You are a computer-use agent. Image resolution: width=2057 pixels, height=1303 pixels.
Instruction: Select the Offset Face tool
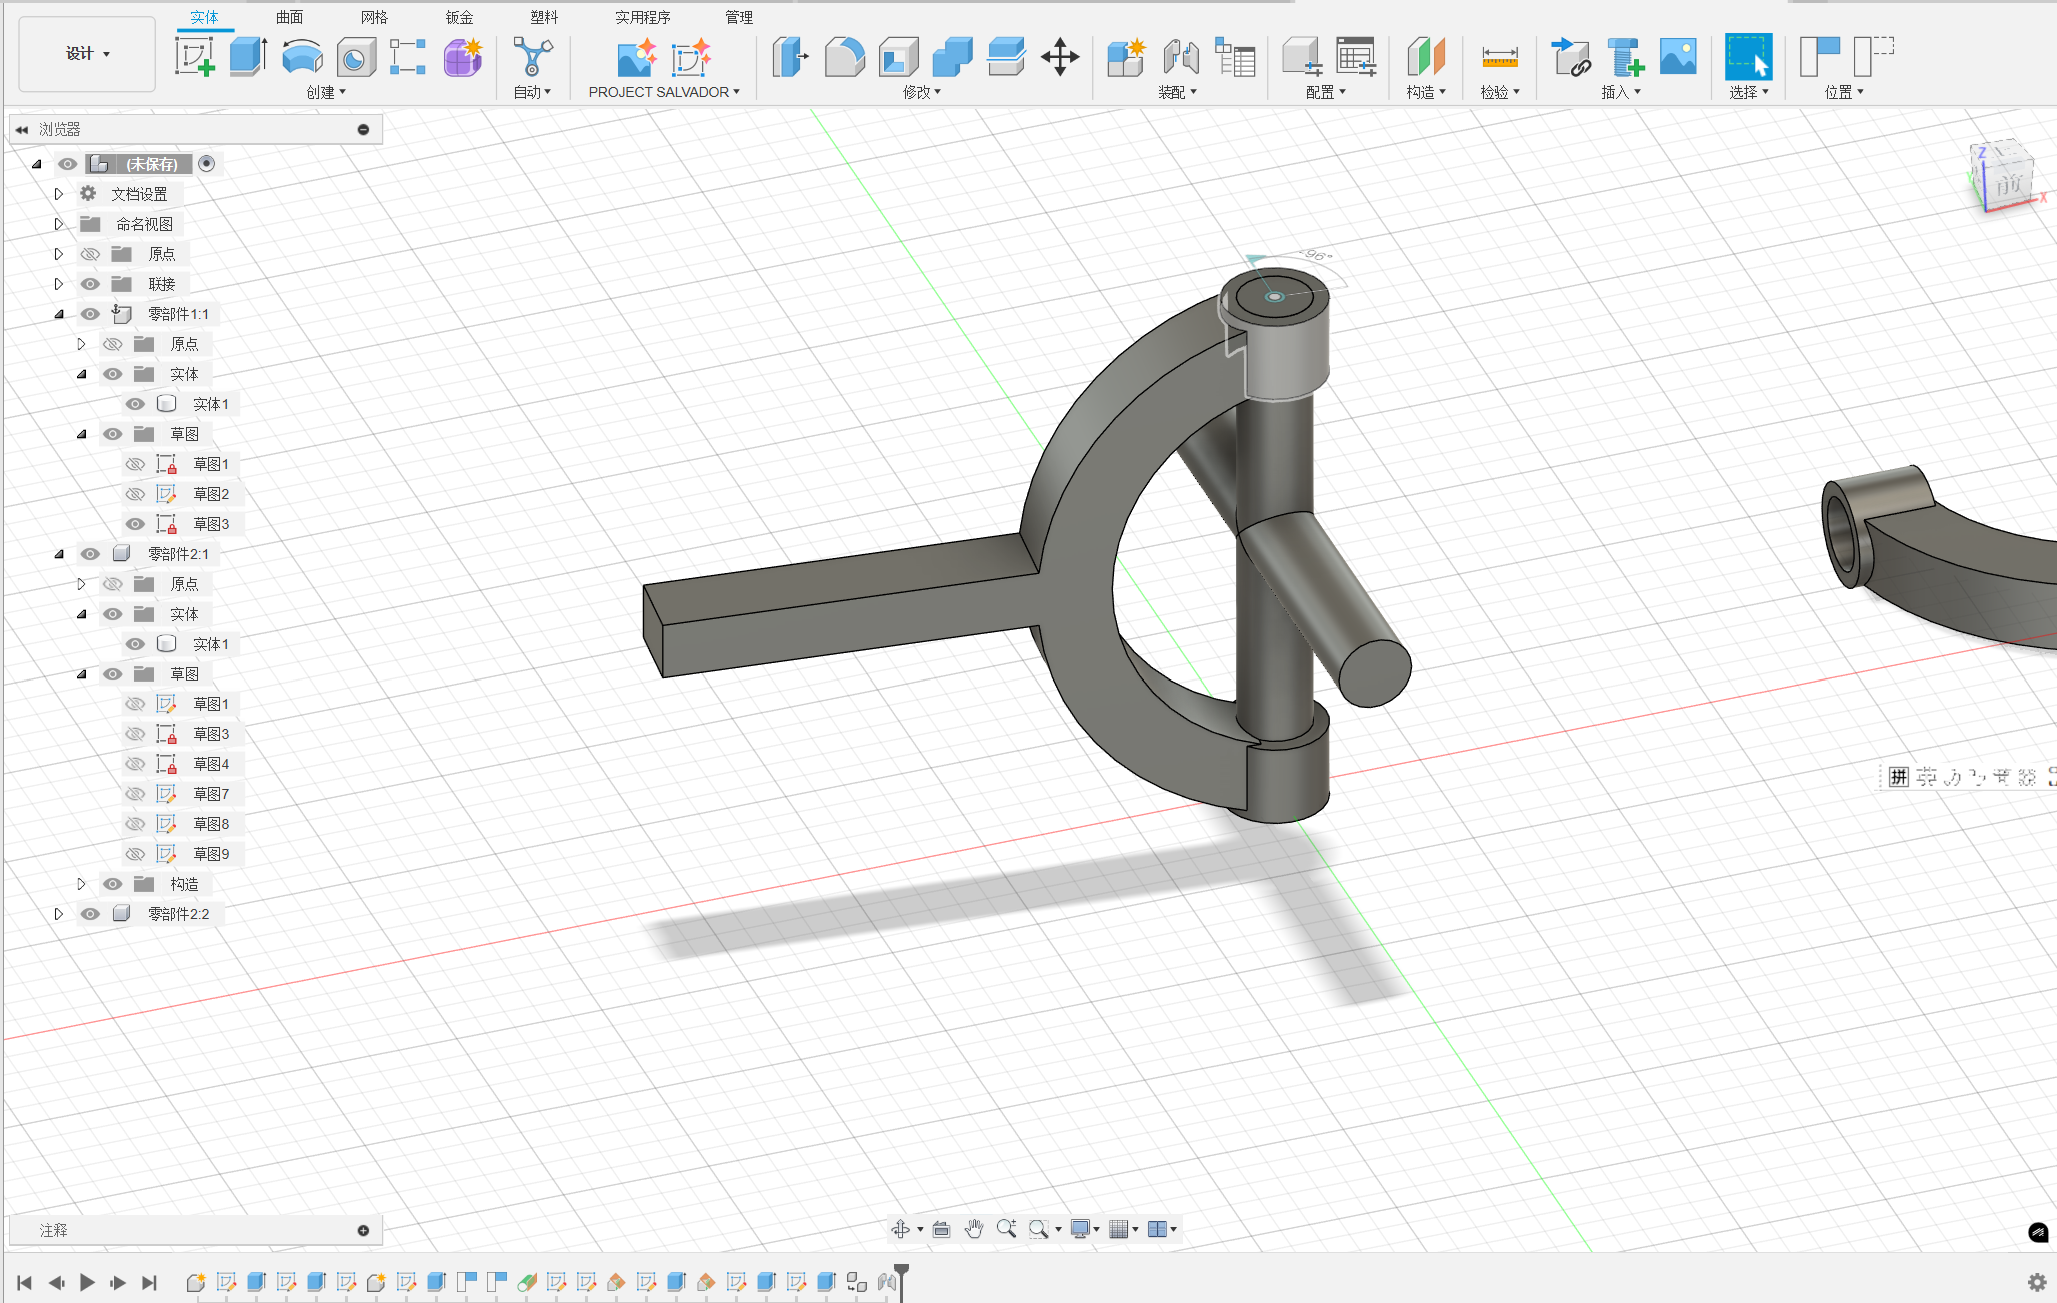[1006, 56]
